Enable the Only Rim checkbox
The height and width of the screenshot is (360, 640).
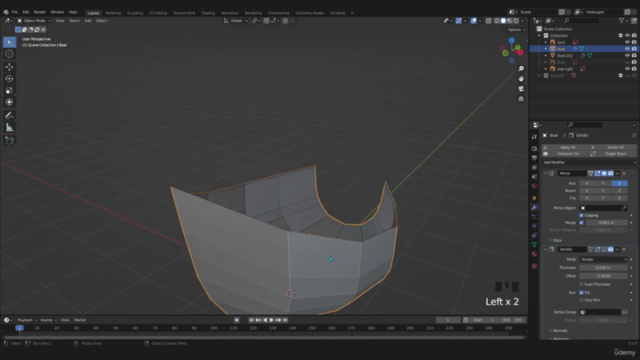(x=581, y=300)
